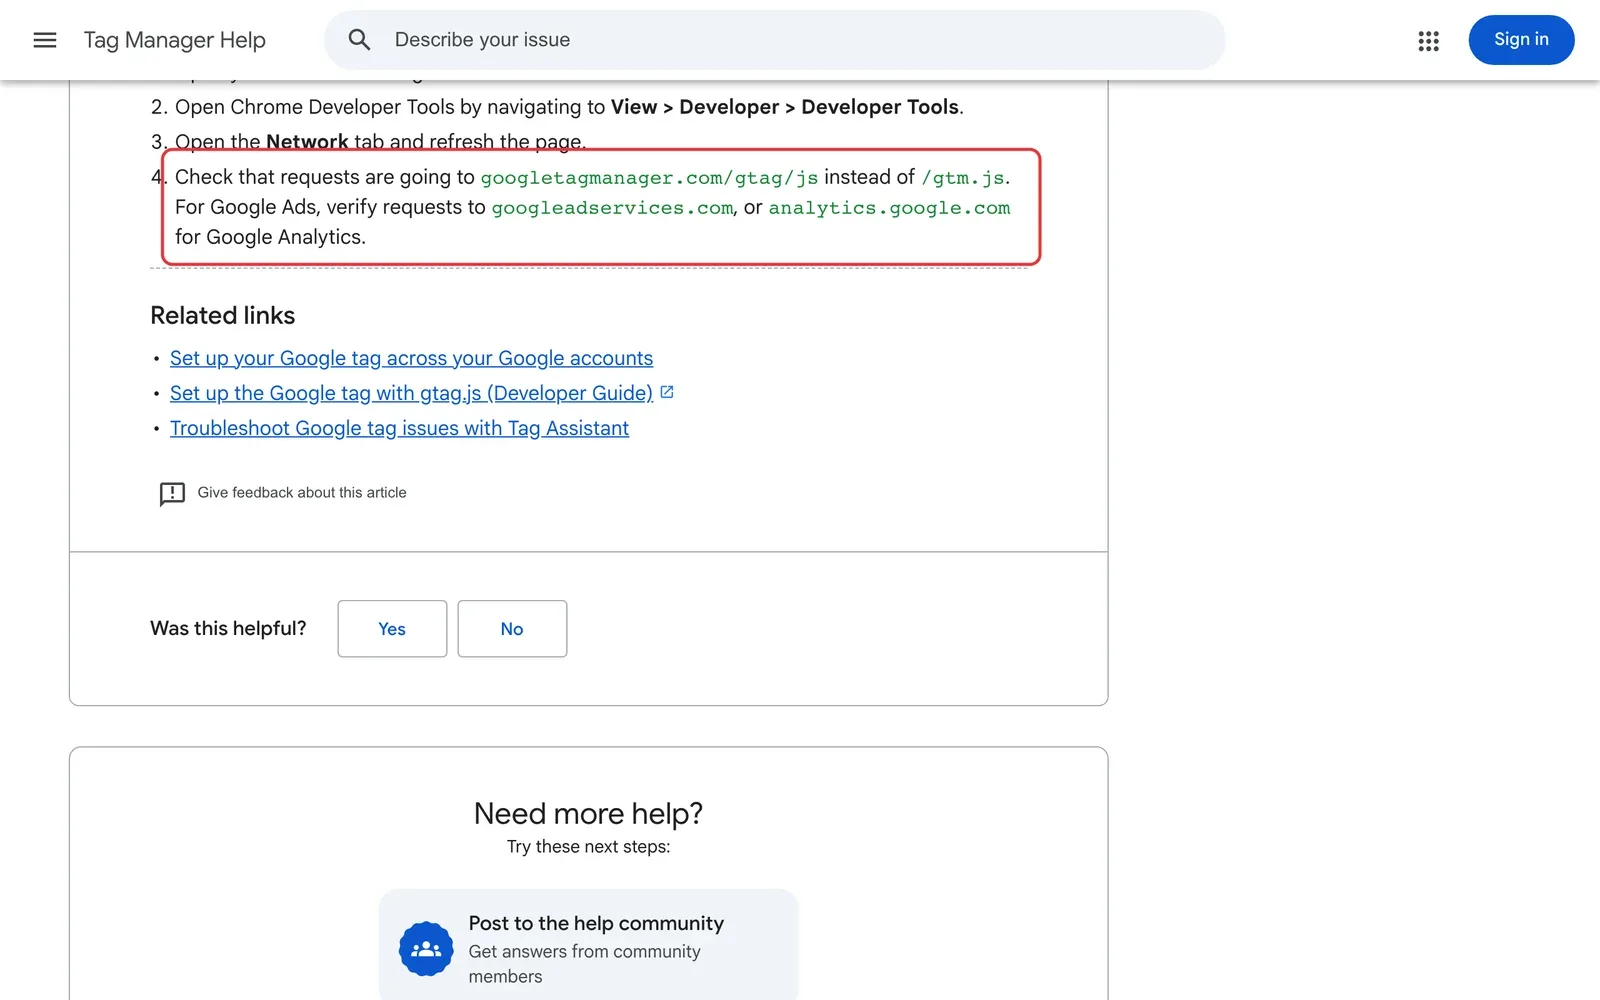Answer Yes to Was this helpful
The image size is (1600, 1000).
coord(392,629)
